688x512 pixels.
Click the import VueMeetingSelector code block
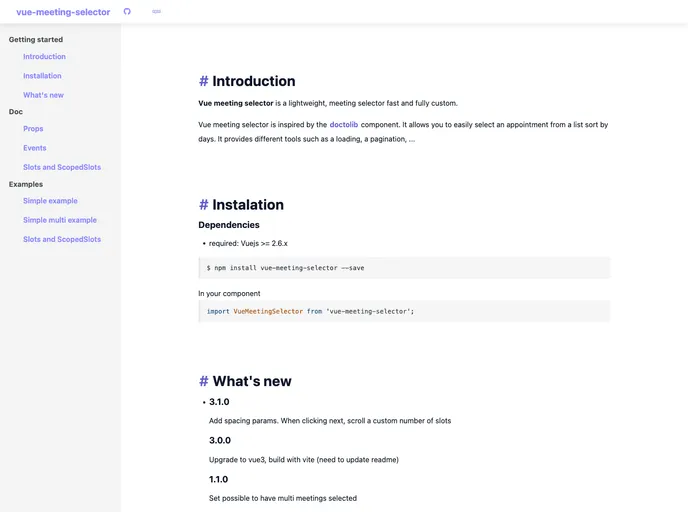pos(404,311)
